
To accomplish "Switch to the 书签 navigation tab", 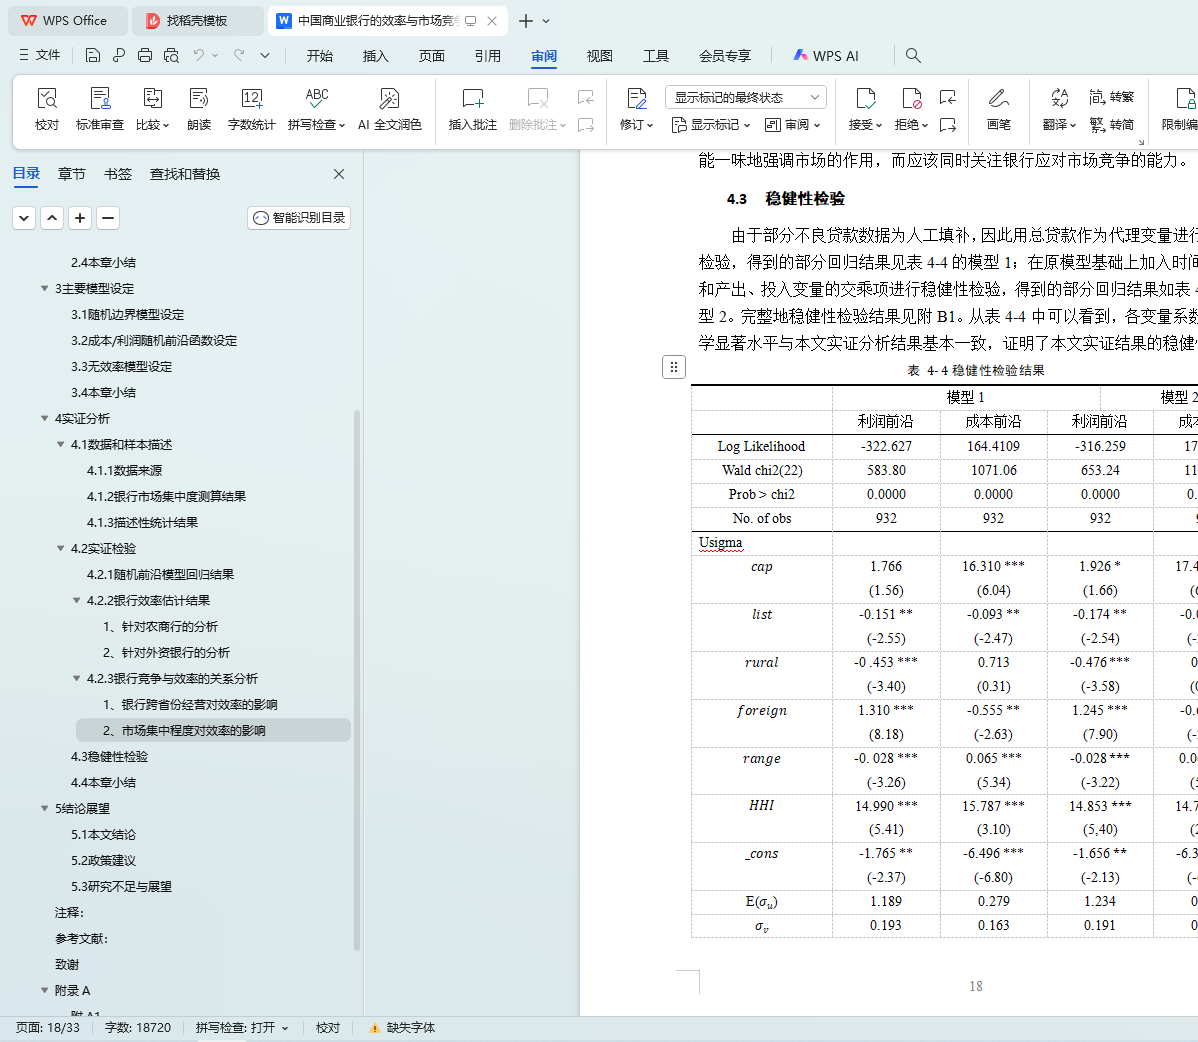I will click(x=118, y=174).
